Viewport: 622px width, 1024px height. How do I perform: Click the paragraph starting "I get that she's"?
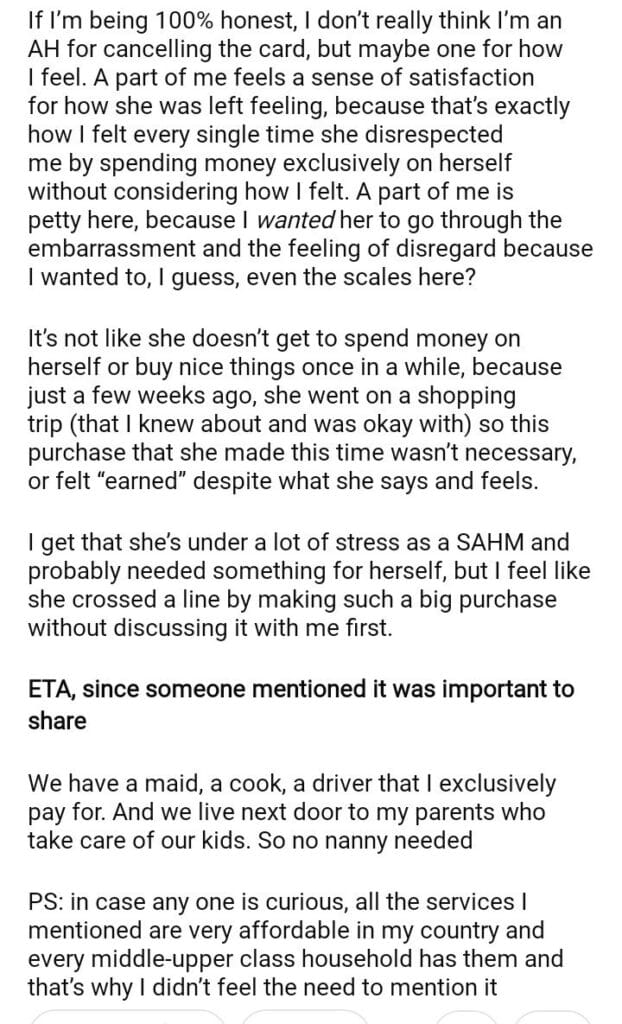tap(300, 586)
